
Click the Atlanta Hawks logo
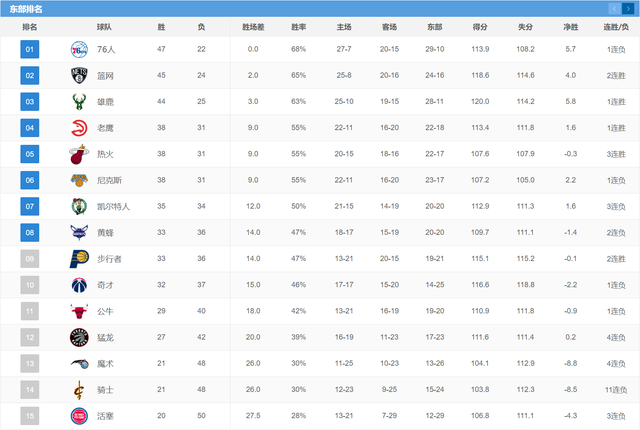[x=79, y=128]
